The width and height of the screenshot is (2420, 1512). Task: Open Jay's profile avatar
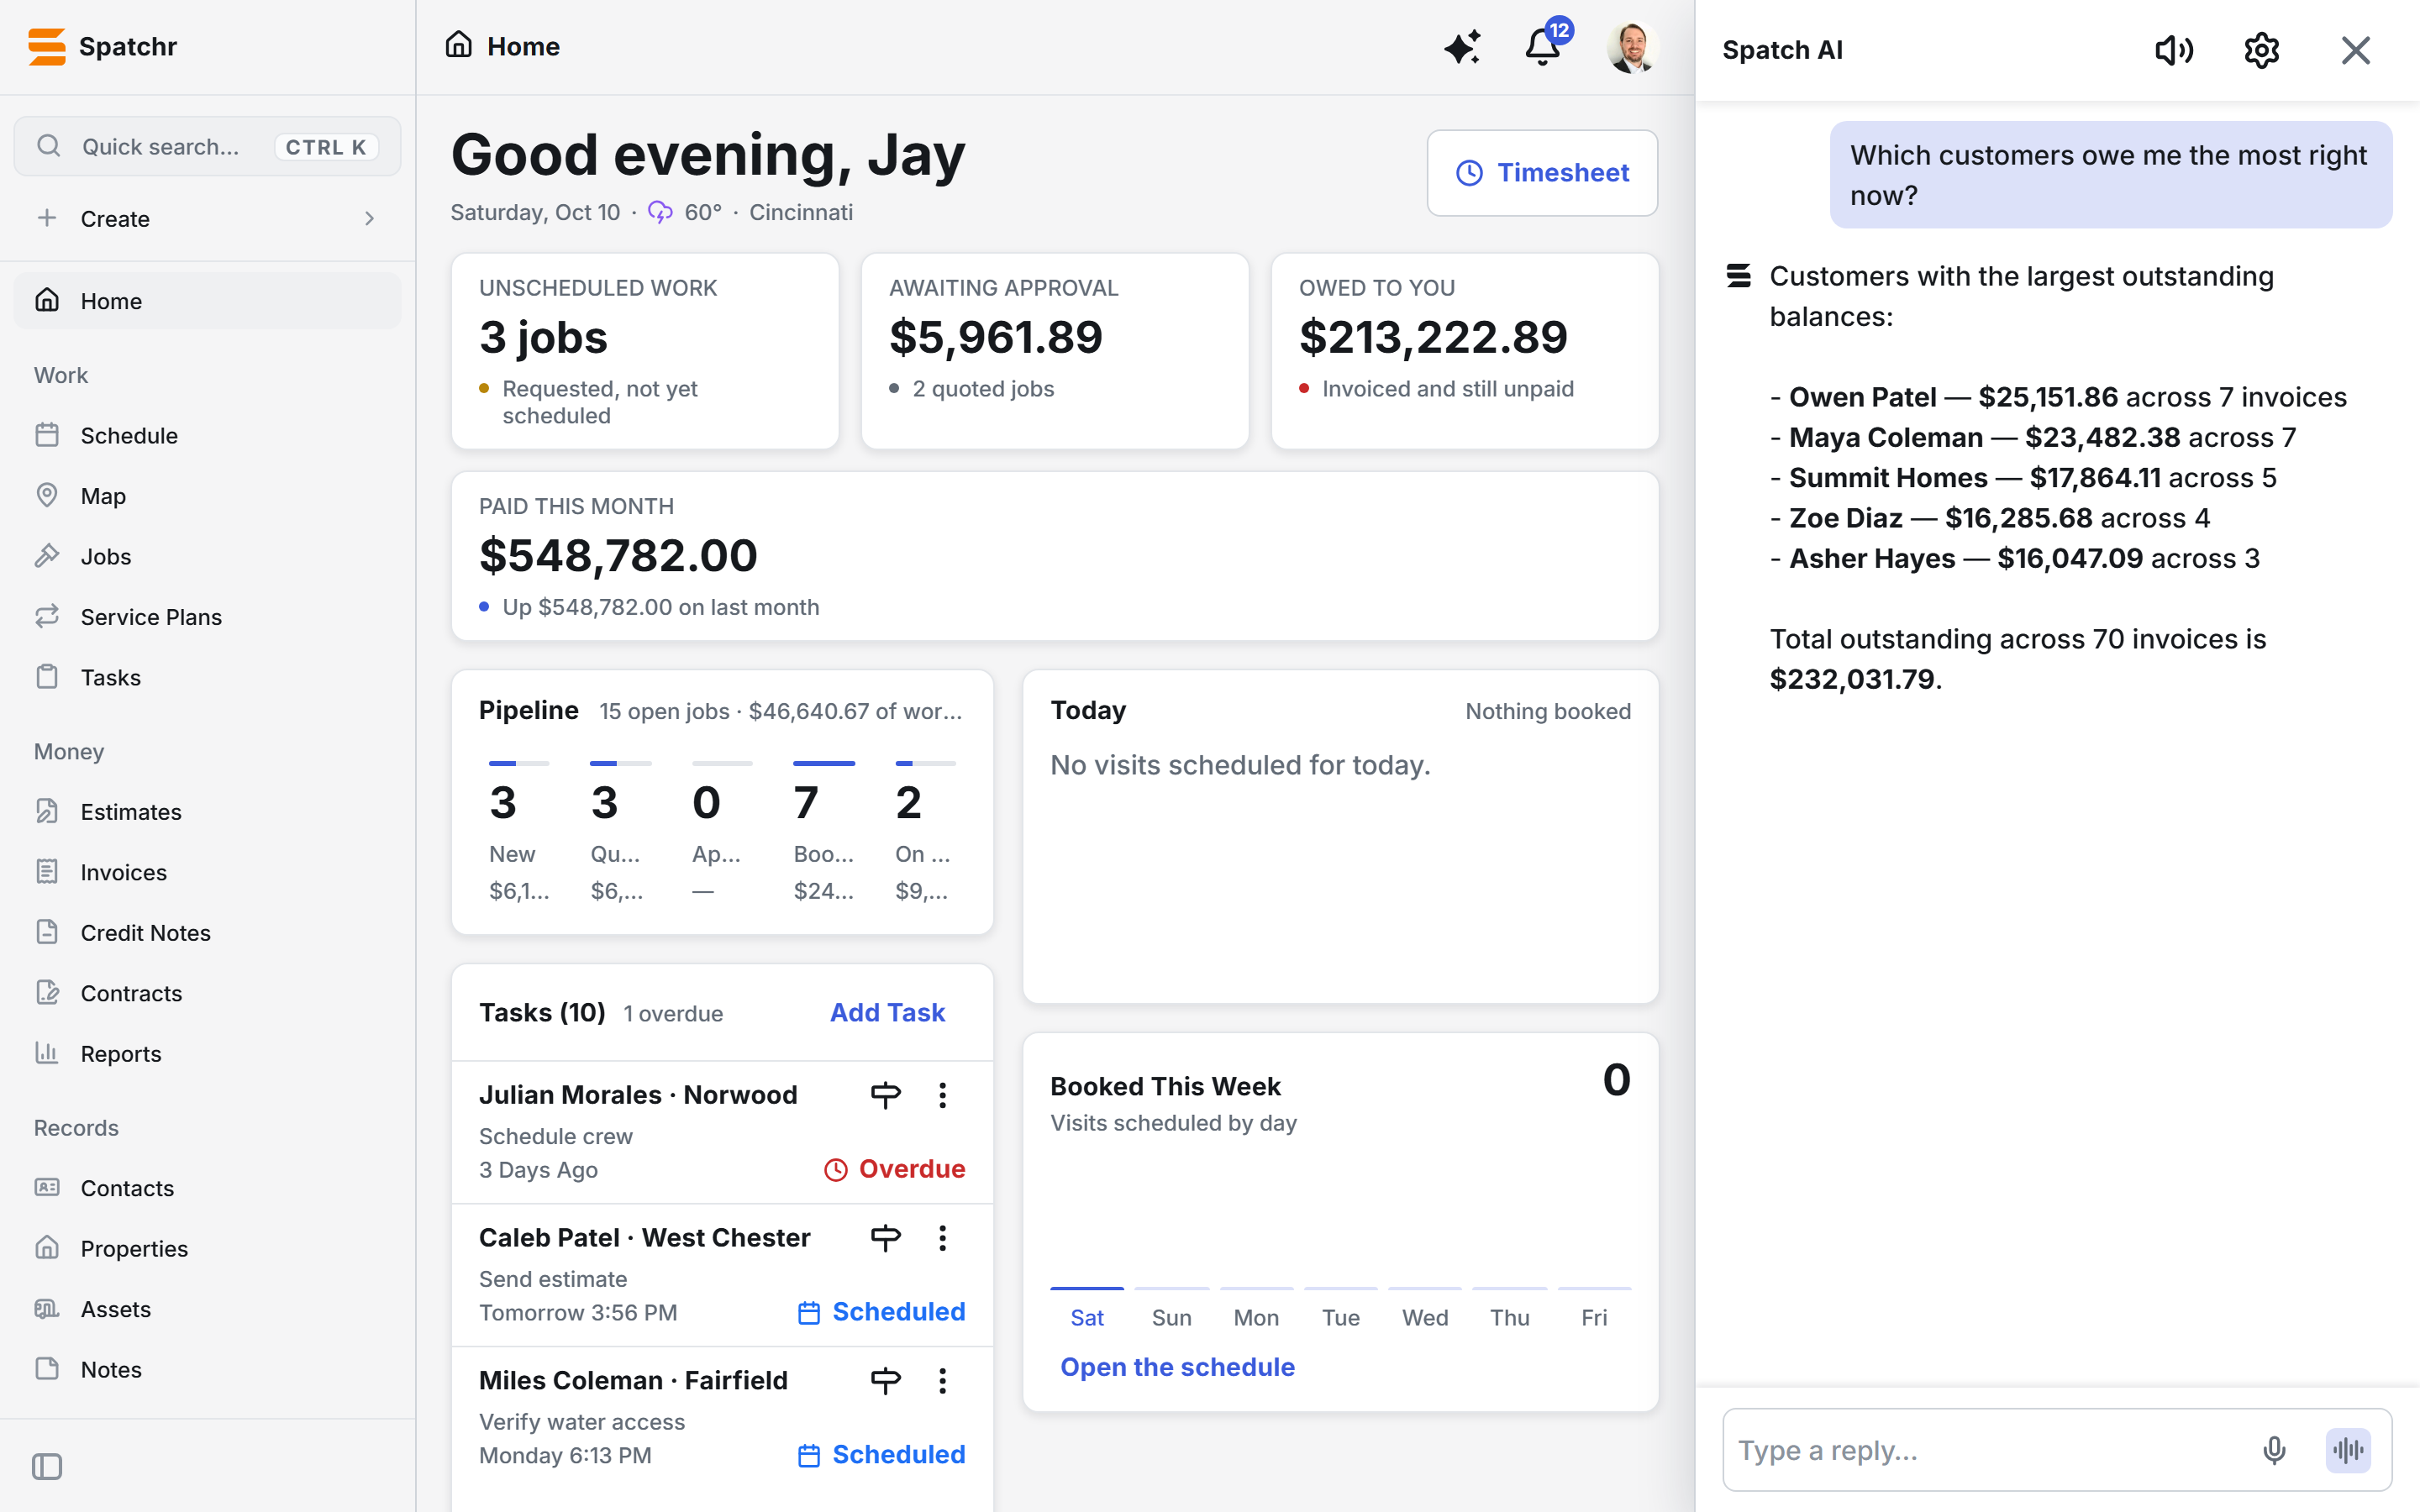click(x=1631, y=47)
